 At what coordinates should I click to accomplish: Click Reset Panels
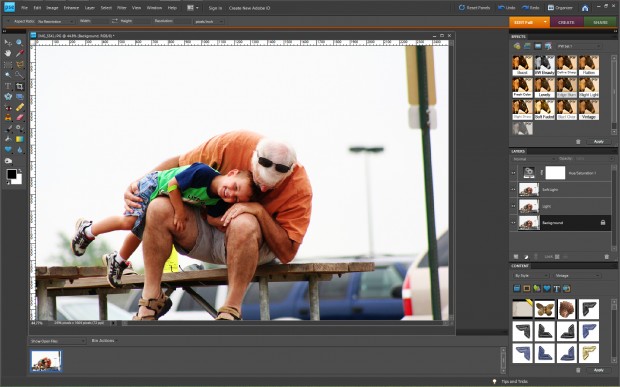(474, 8)
